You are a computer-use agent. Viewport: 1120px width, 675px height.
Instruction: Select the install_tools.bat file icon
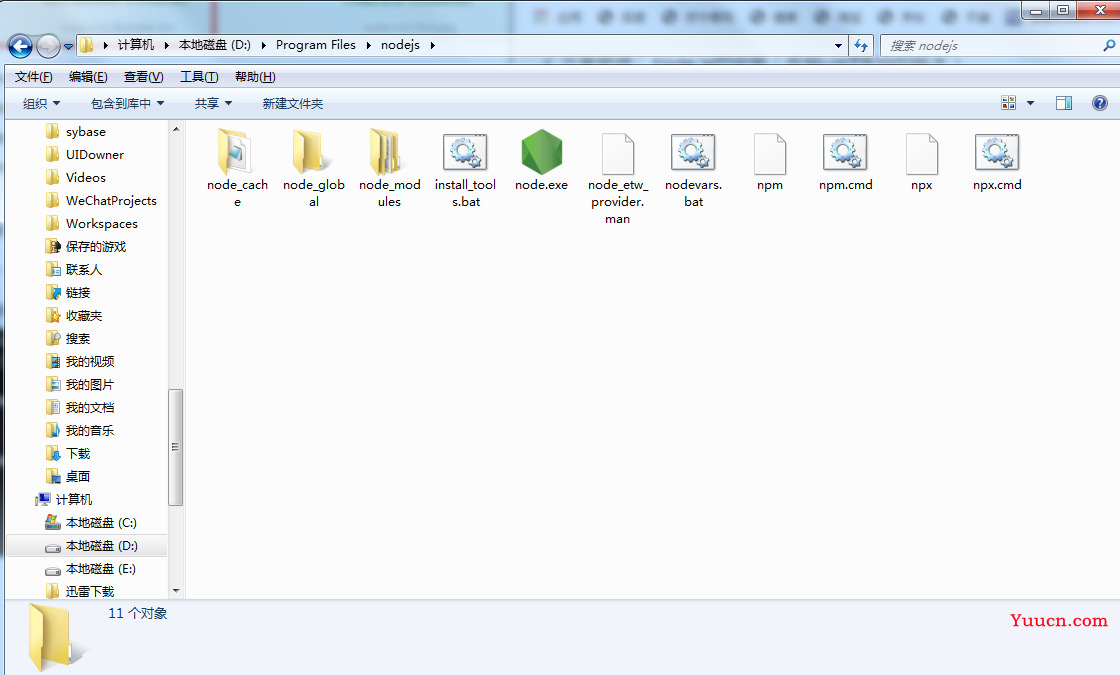(465, 152)
